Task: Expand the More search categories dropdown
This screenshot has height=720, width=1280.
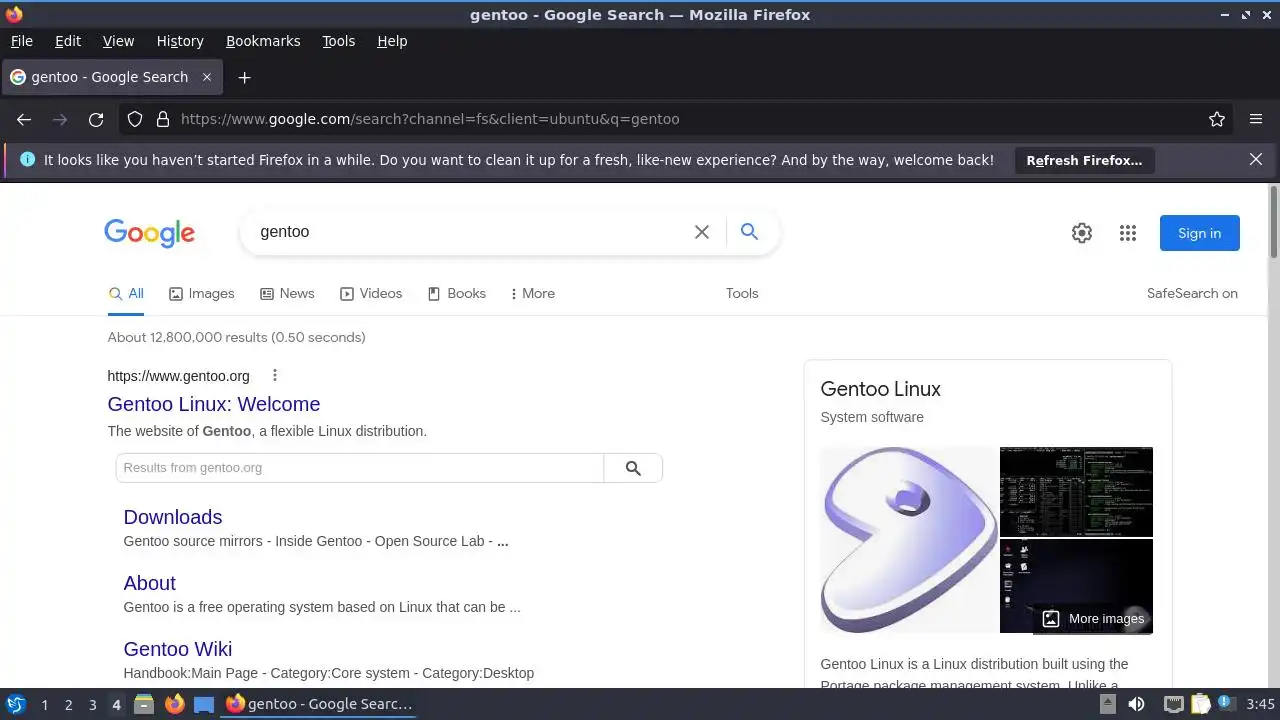Action: 532,293
